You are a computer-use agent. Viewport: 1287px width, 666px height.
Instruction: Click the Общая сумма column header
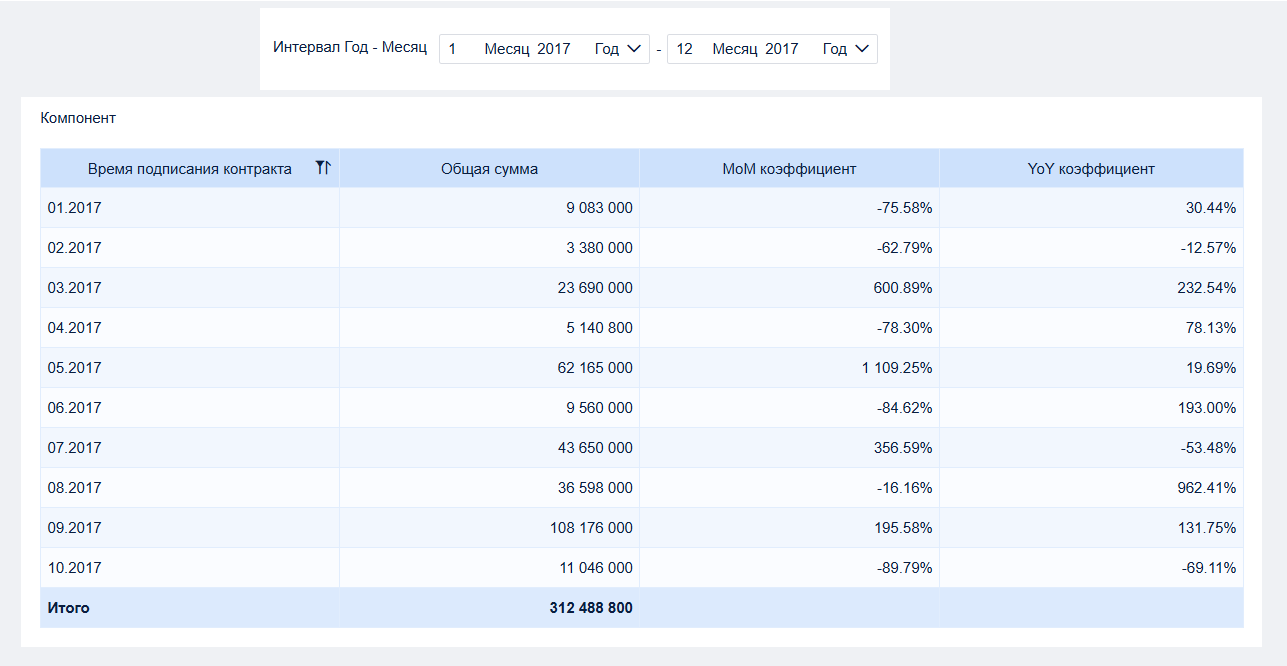coord(490,168)
